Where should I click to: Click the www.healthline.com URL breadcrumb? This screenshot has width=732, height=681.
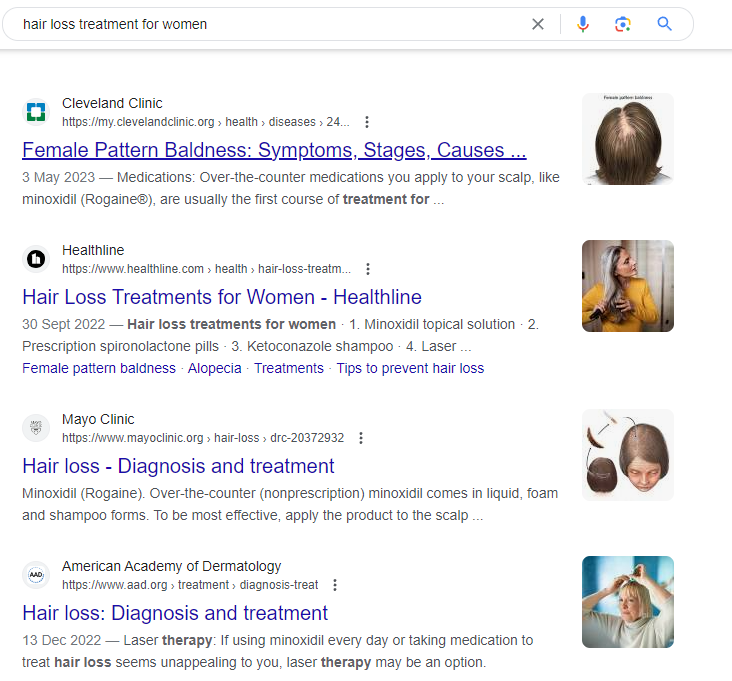(x=206, y=269)
